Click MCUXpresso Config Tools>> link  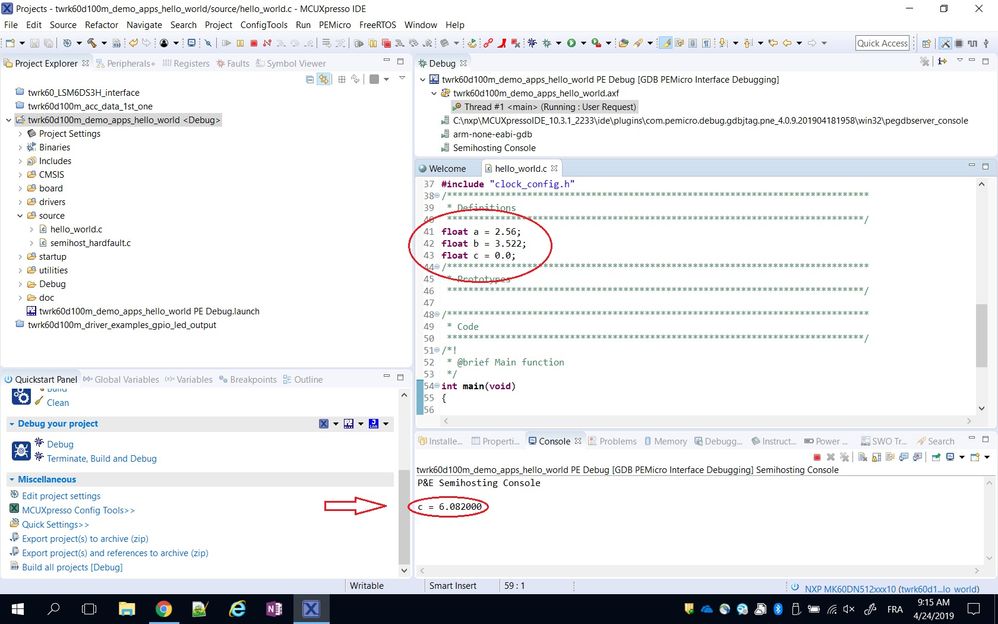(78, 510)
